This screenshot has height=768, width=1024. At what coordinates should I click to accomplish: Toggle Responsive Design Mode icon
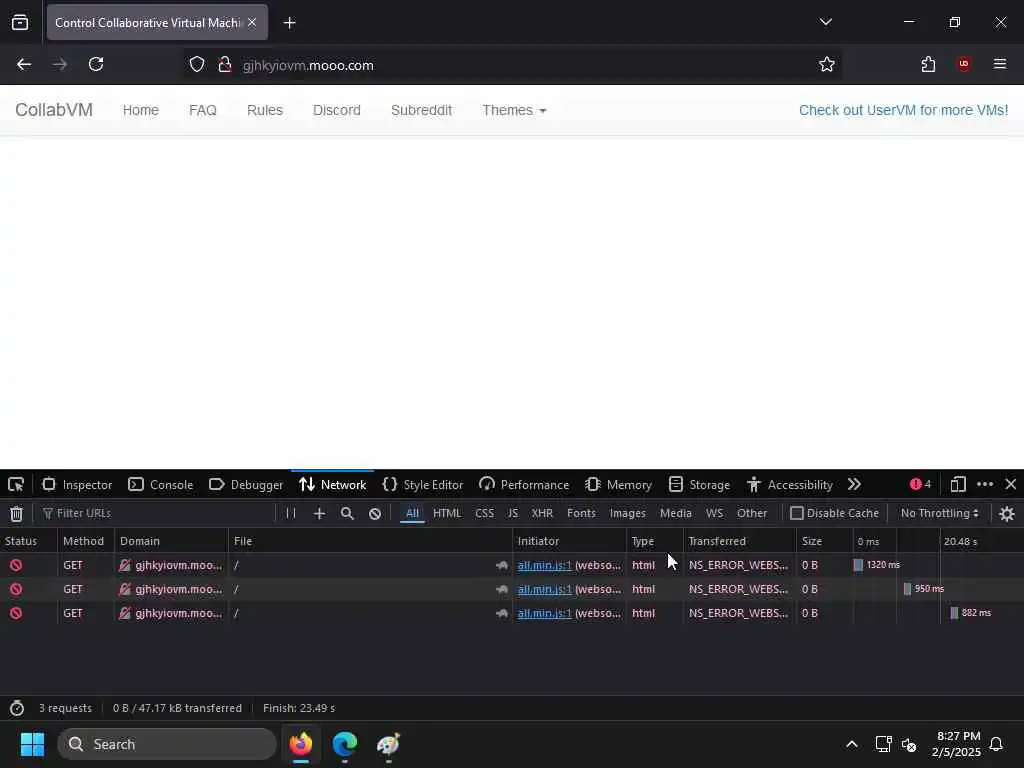(x=957, y=485)
